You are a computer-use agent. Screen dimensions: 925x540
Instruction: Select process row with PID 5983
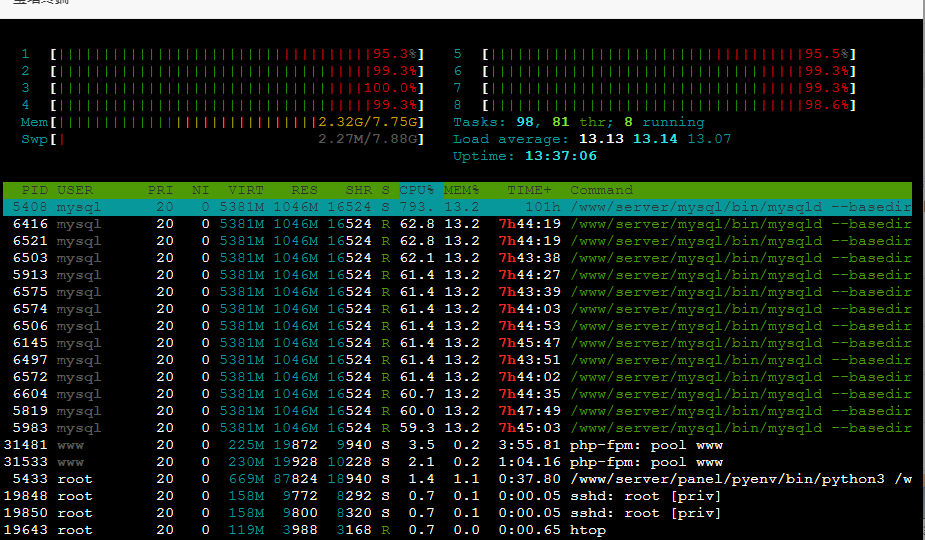coord(457,428)
